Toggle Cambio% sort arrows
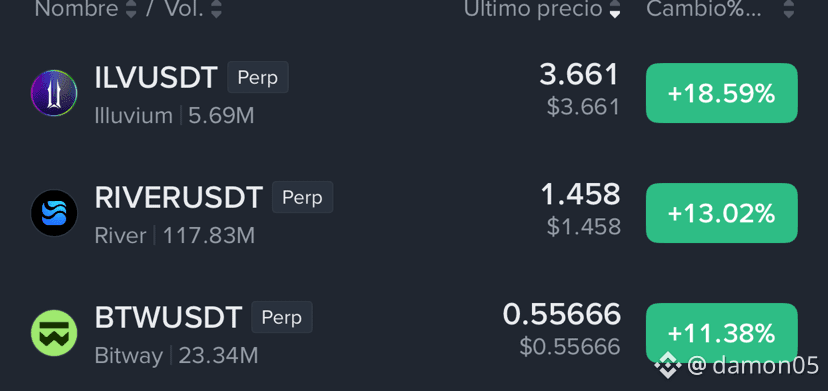 click(788, 9)
